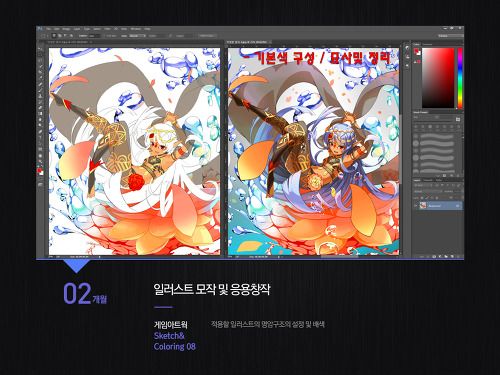Choose Add to selection mode icon
Screen dimensions: 500x375
click(x=60, y=35)
